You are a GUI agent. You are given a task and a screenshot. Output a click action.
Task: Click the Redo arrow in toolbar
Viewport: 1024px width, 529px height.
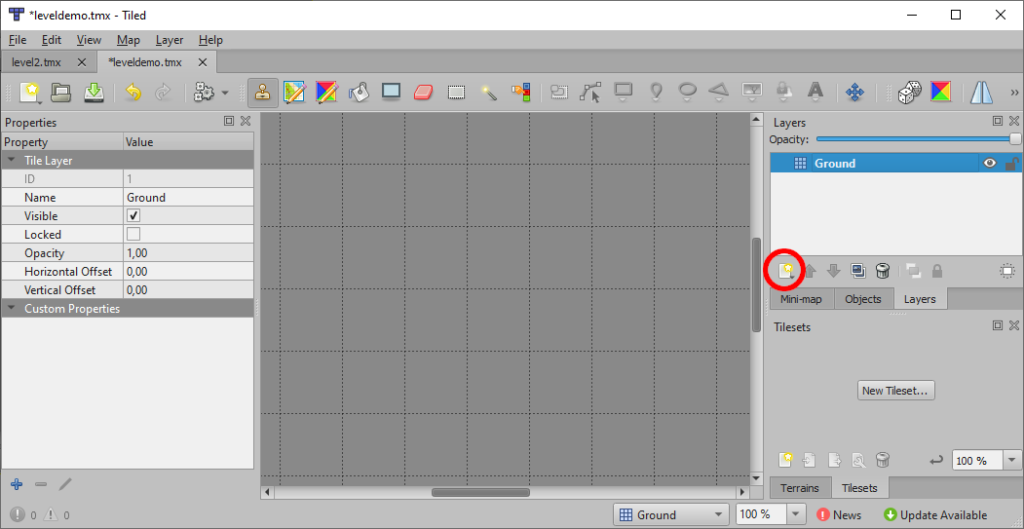pos(163,93)
